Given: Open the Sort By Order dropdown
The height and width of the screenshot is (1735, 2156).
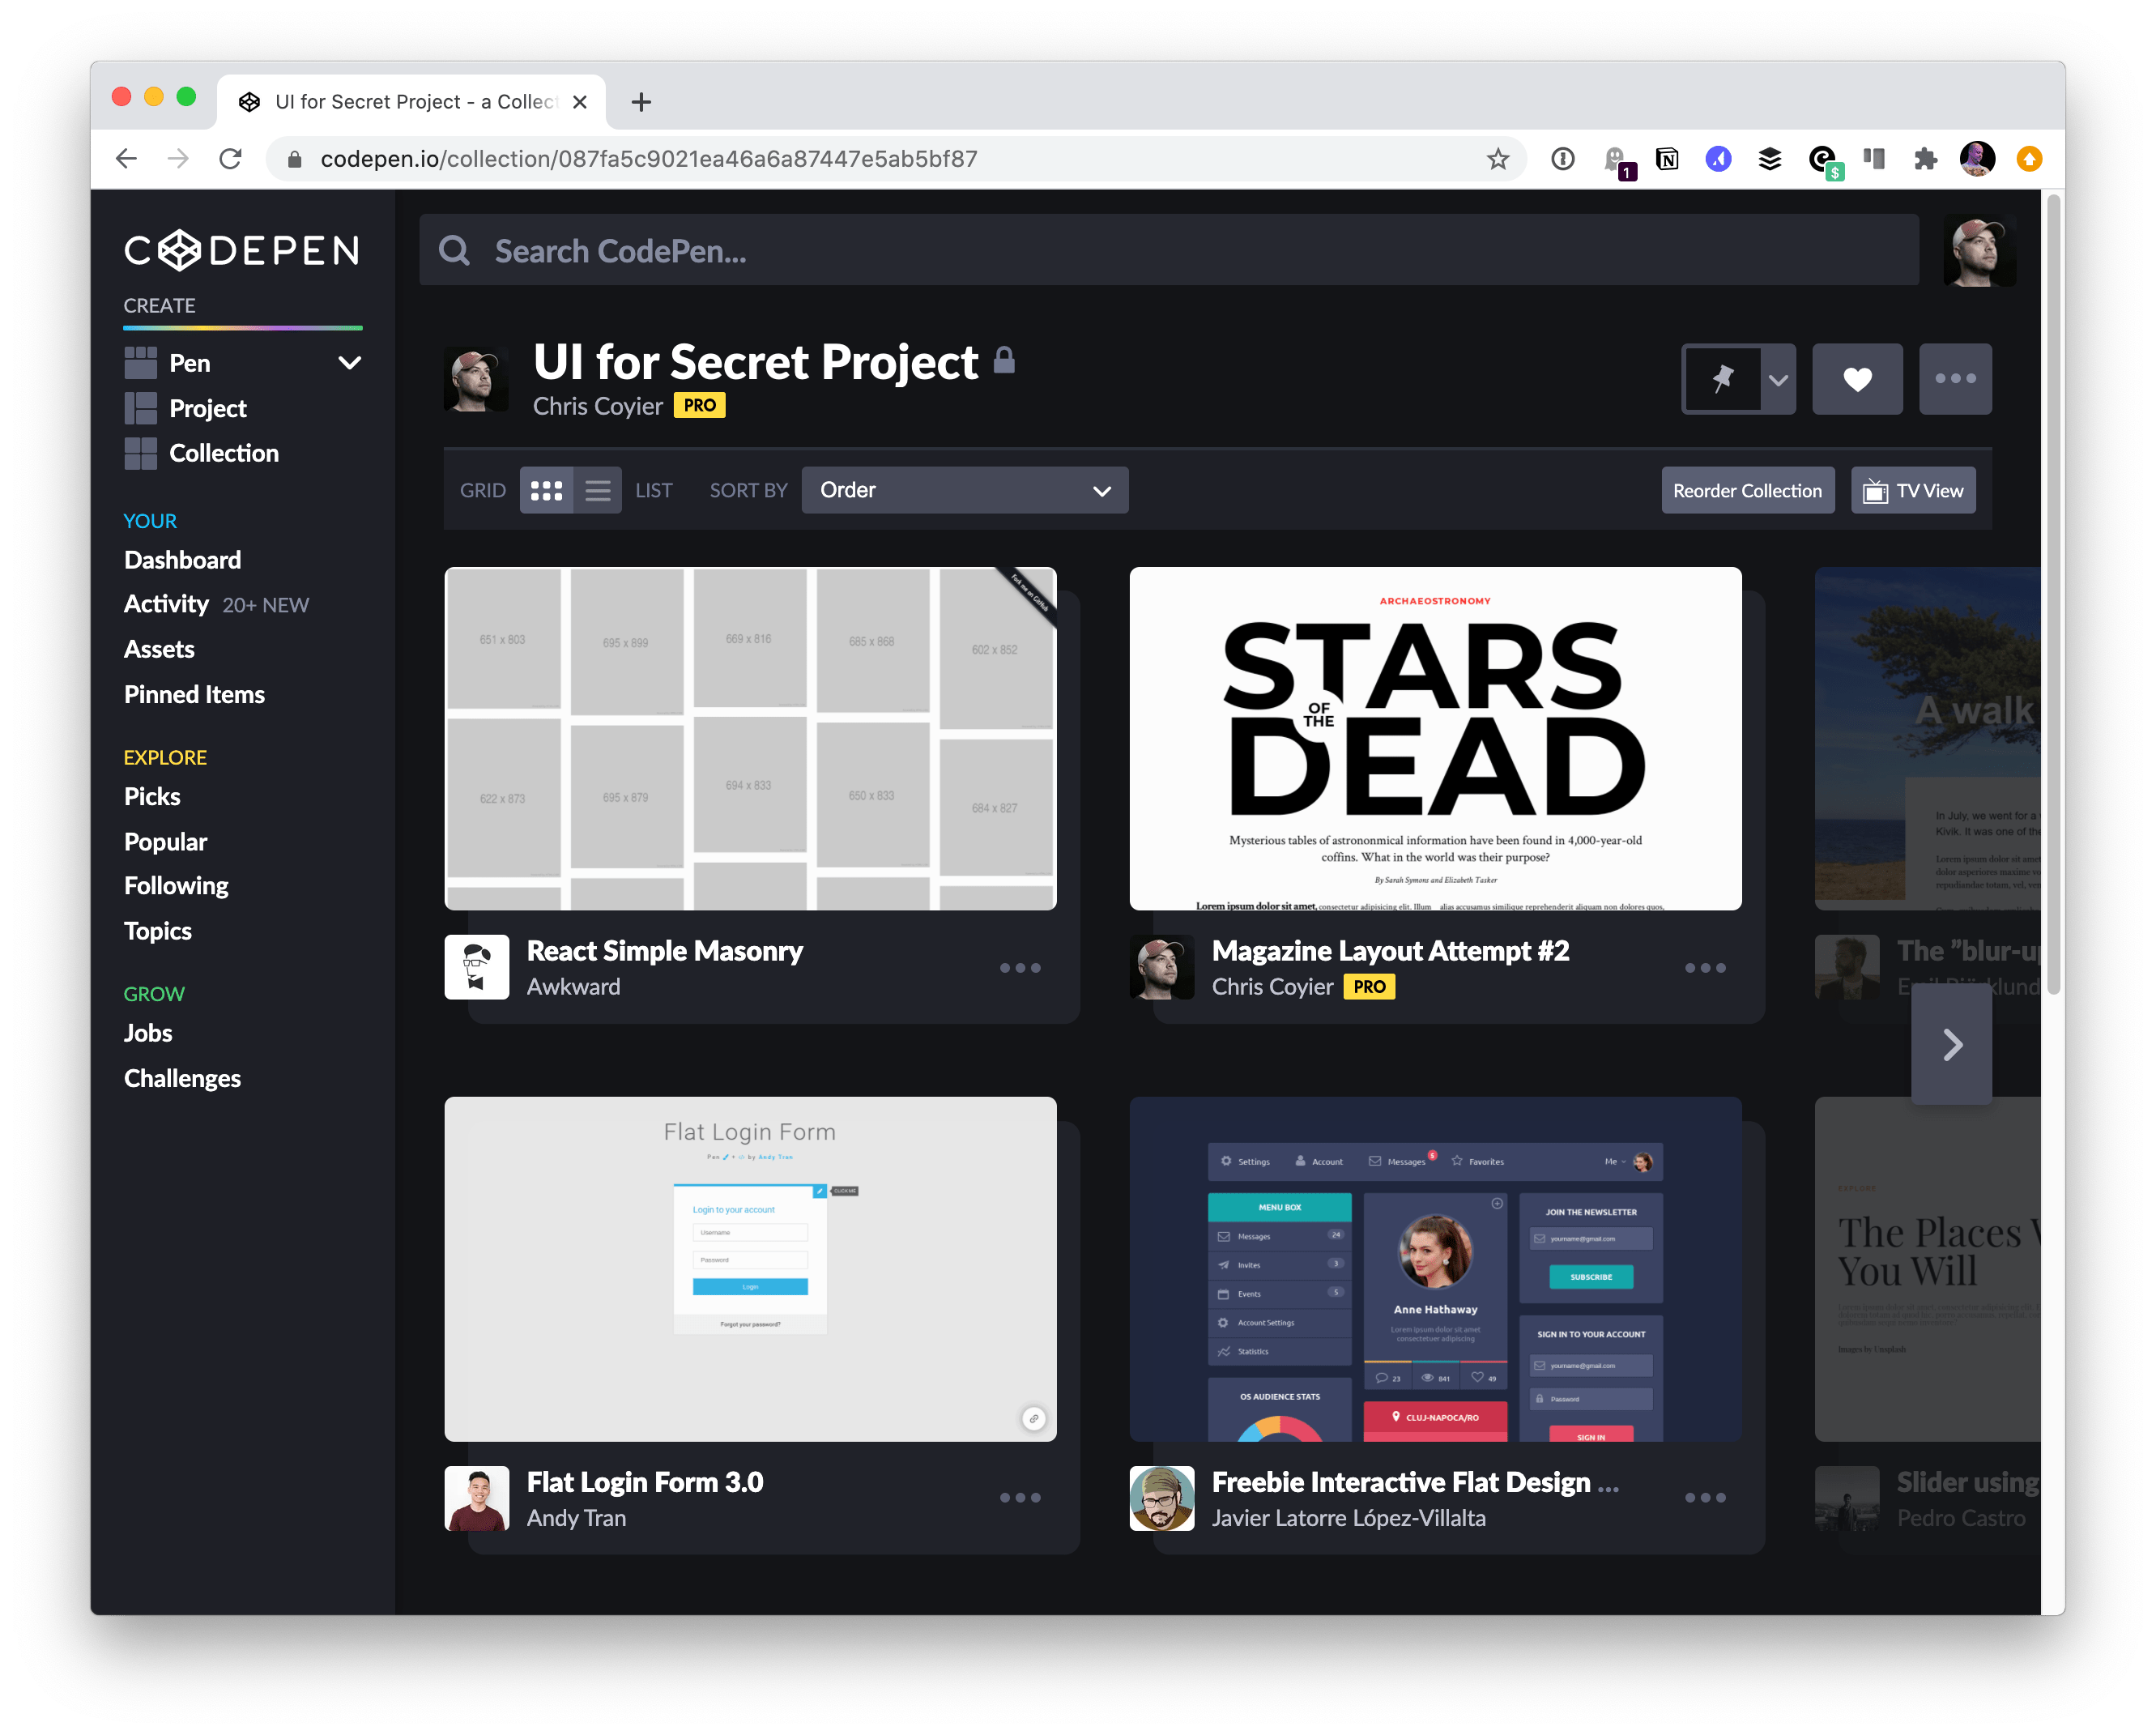Looking at the screenshot, I should [964, 491].
